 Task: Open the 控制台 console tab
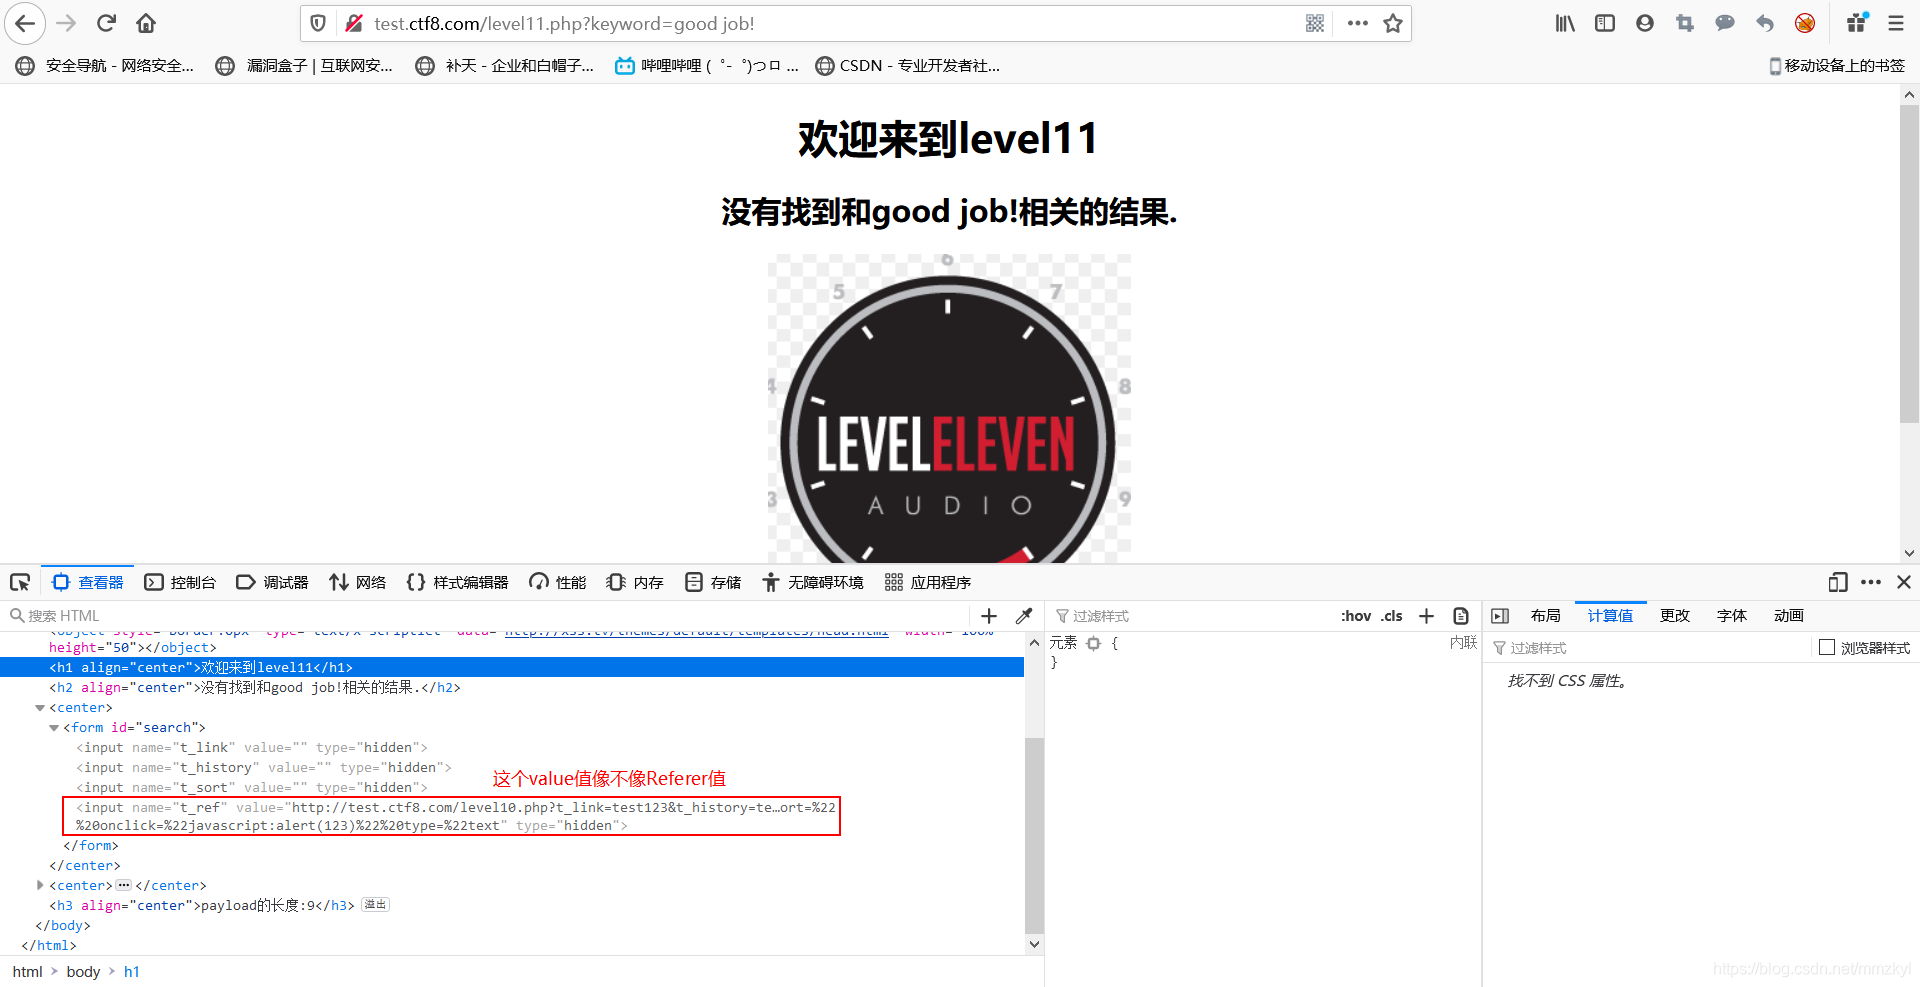180,582
